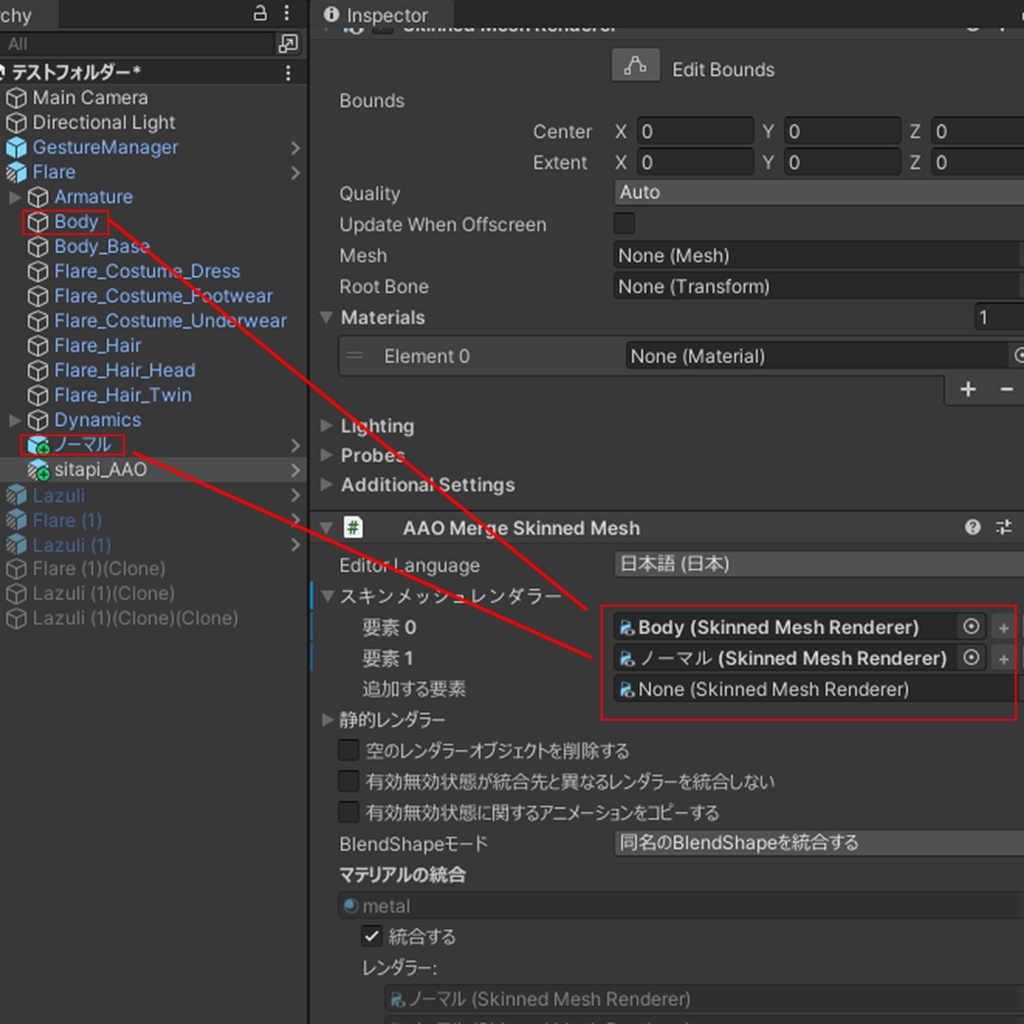Open the scene options menu for テストフォルダー
This screenshot has width=1024, height=1024.
tap(288, 72)
